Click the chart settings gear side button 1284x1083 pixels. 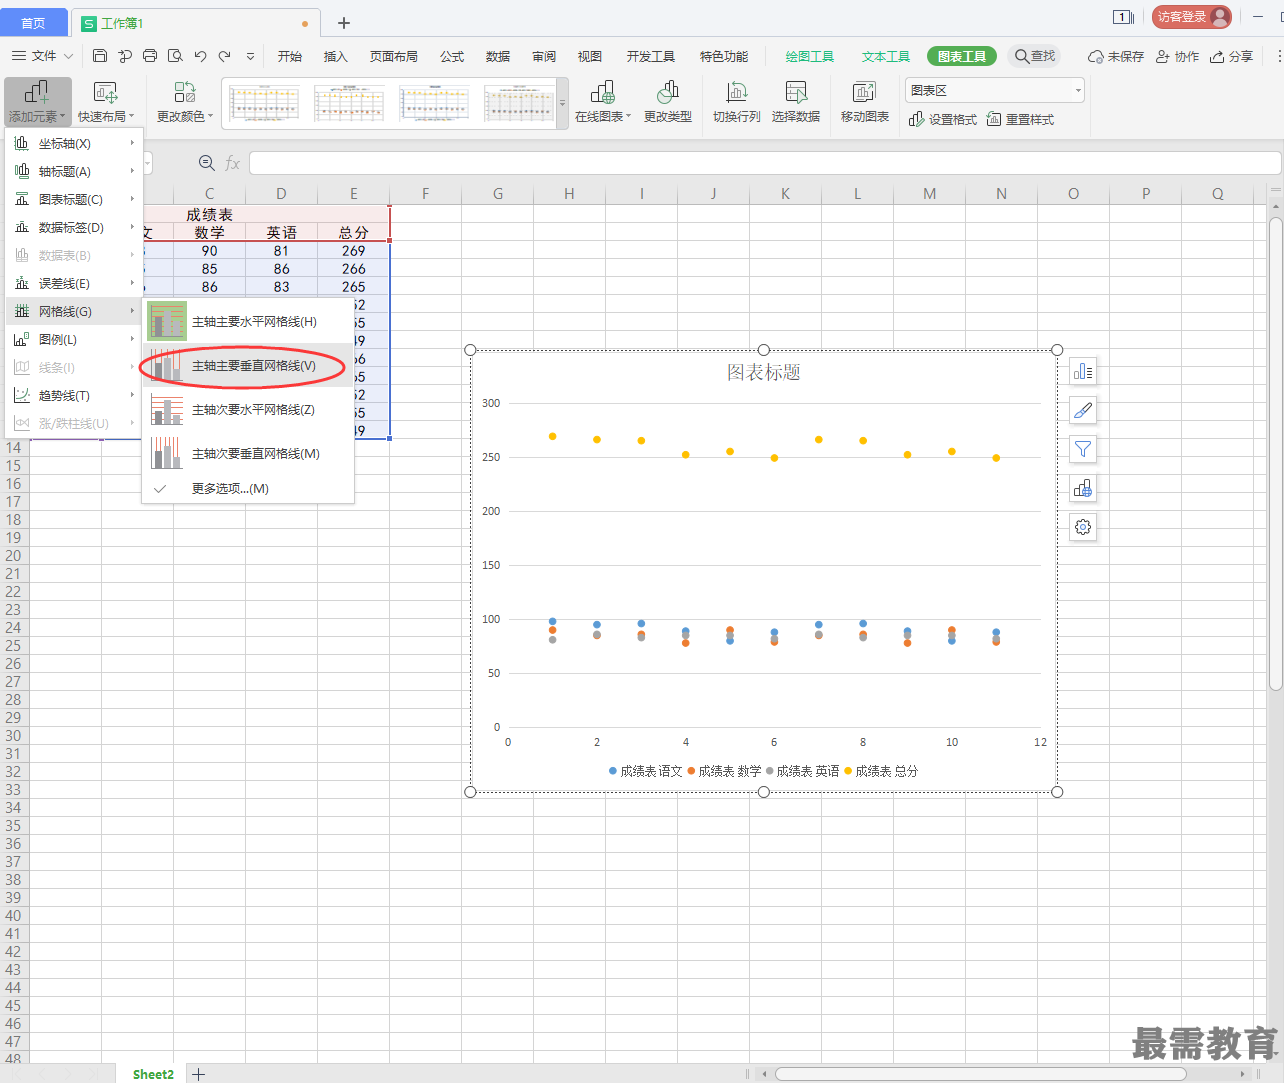1083,527
